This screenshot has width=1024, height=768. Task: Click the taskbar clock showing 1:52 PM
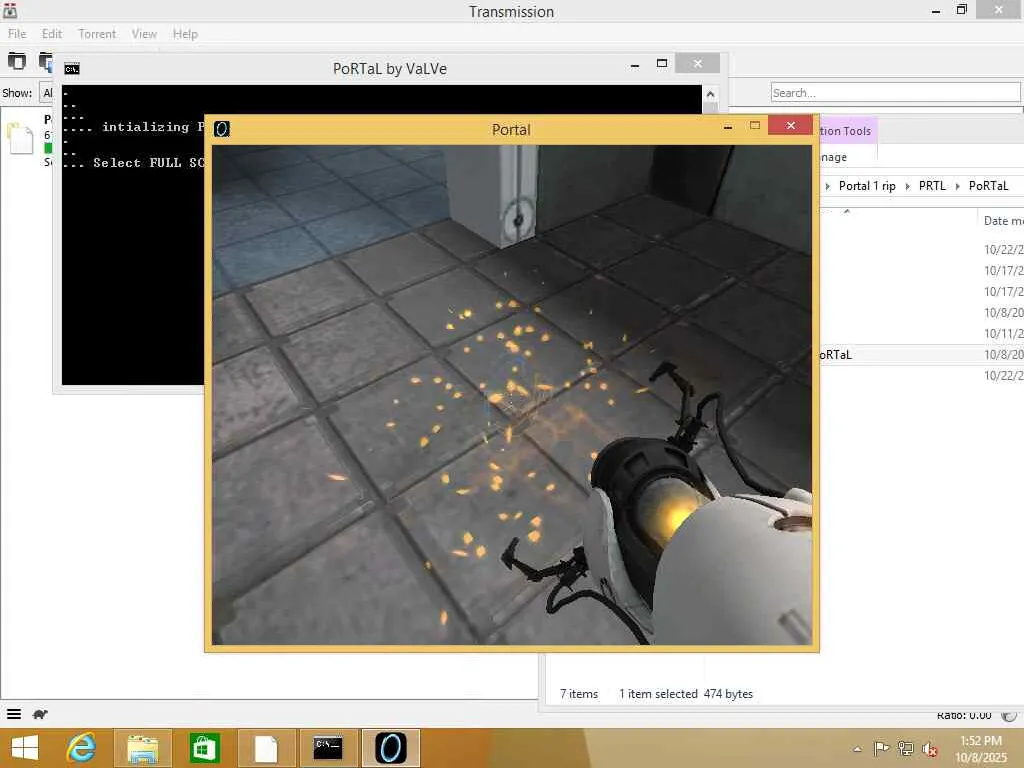981,741
